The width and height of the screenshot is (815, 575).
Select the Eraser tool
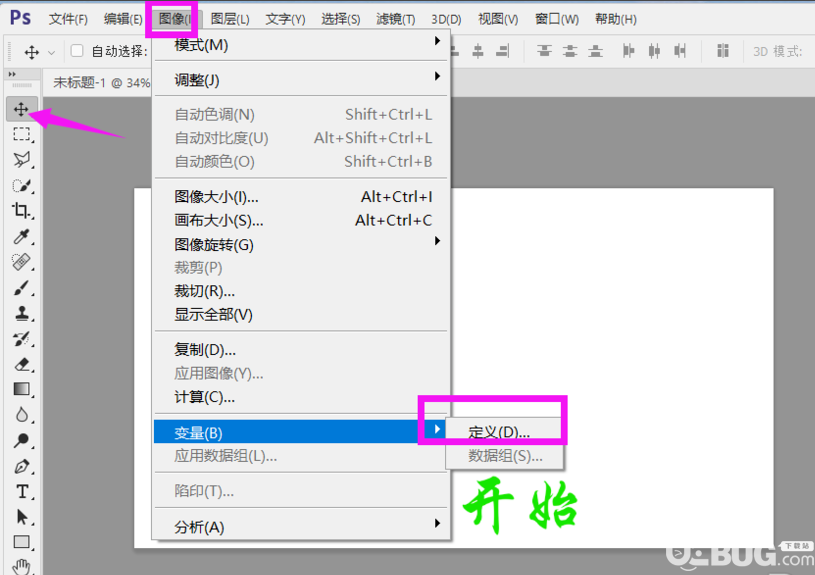point(21,364)
